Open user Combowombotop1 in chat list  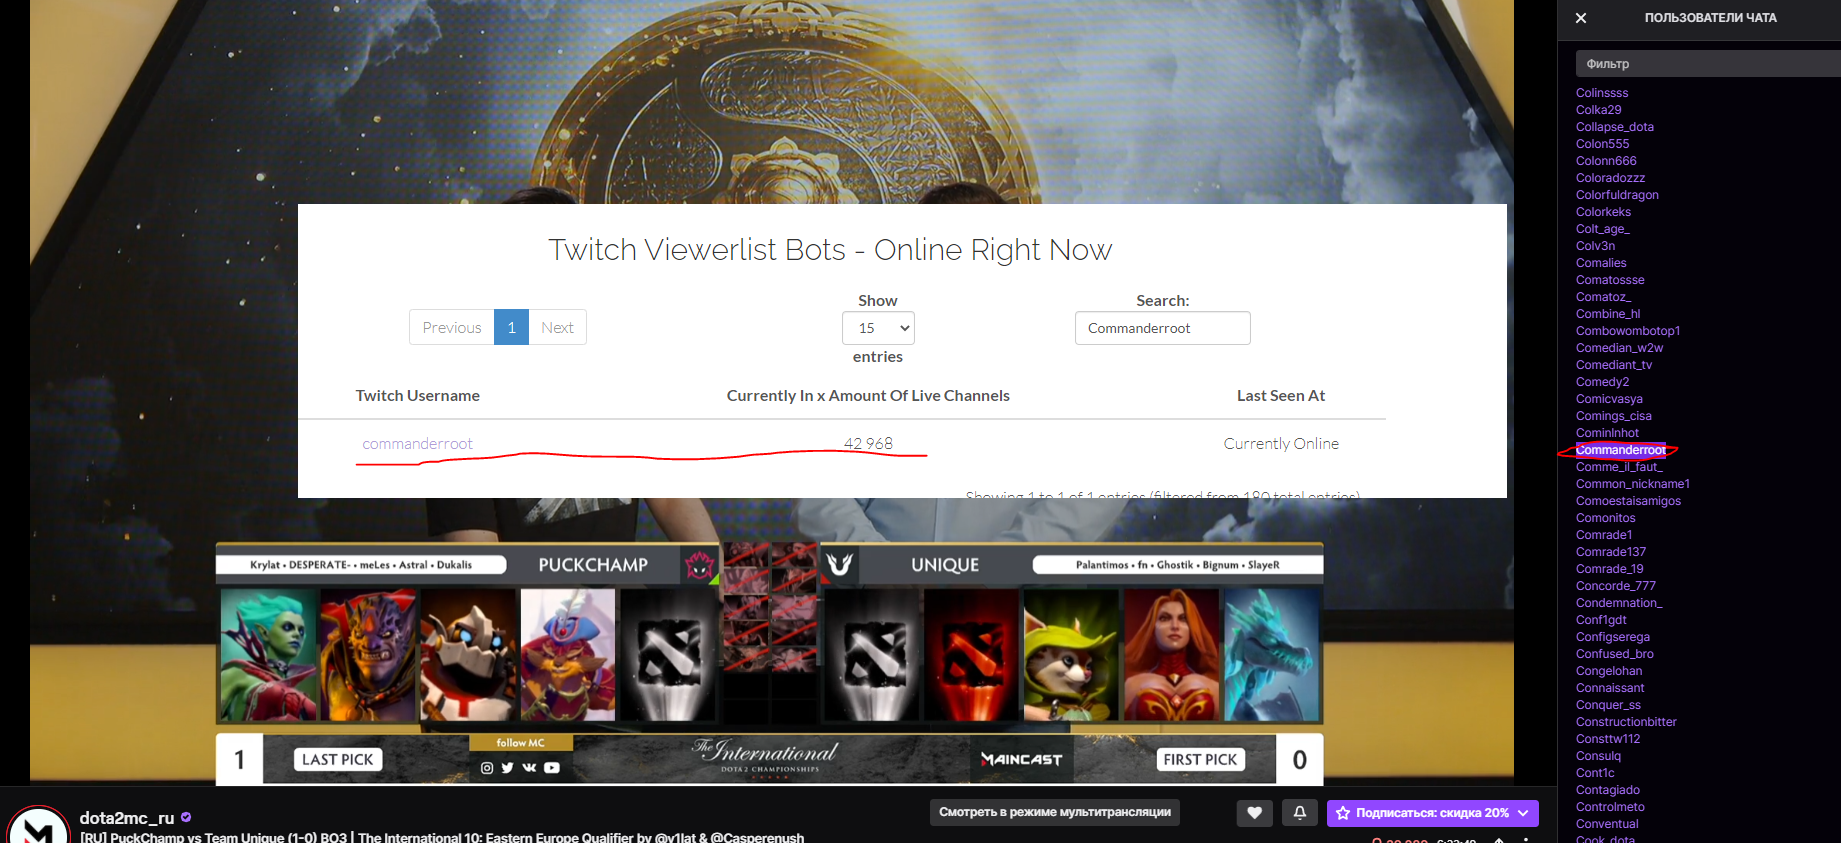[x=1628, y=331]
